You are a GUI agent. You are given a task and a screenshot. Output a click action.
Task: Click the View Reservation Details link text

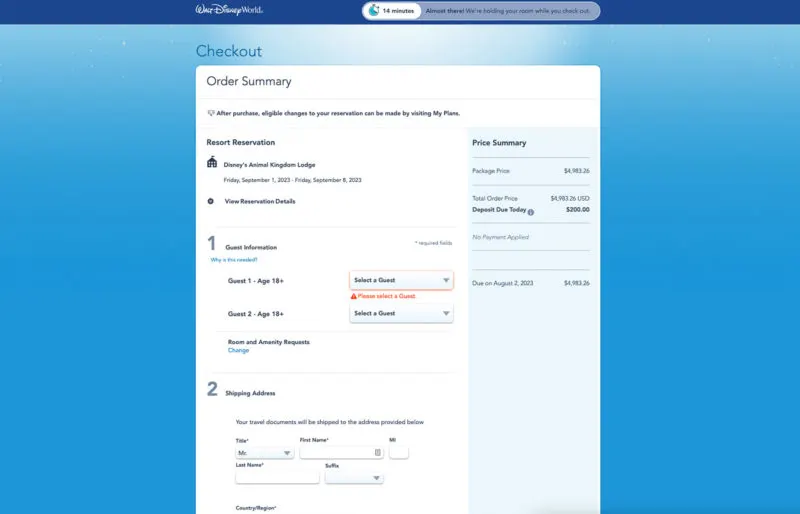click(x=260, y=201)
